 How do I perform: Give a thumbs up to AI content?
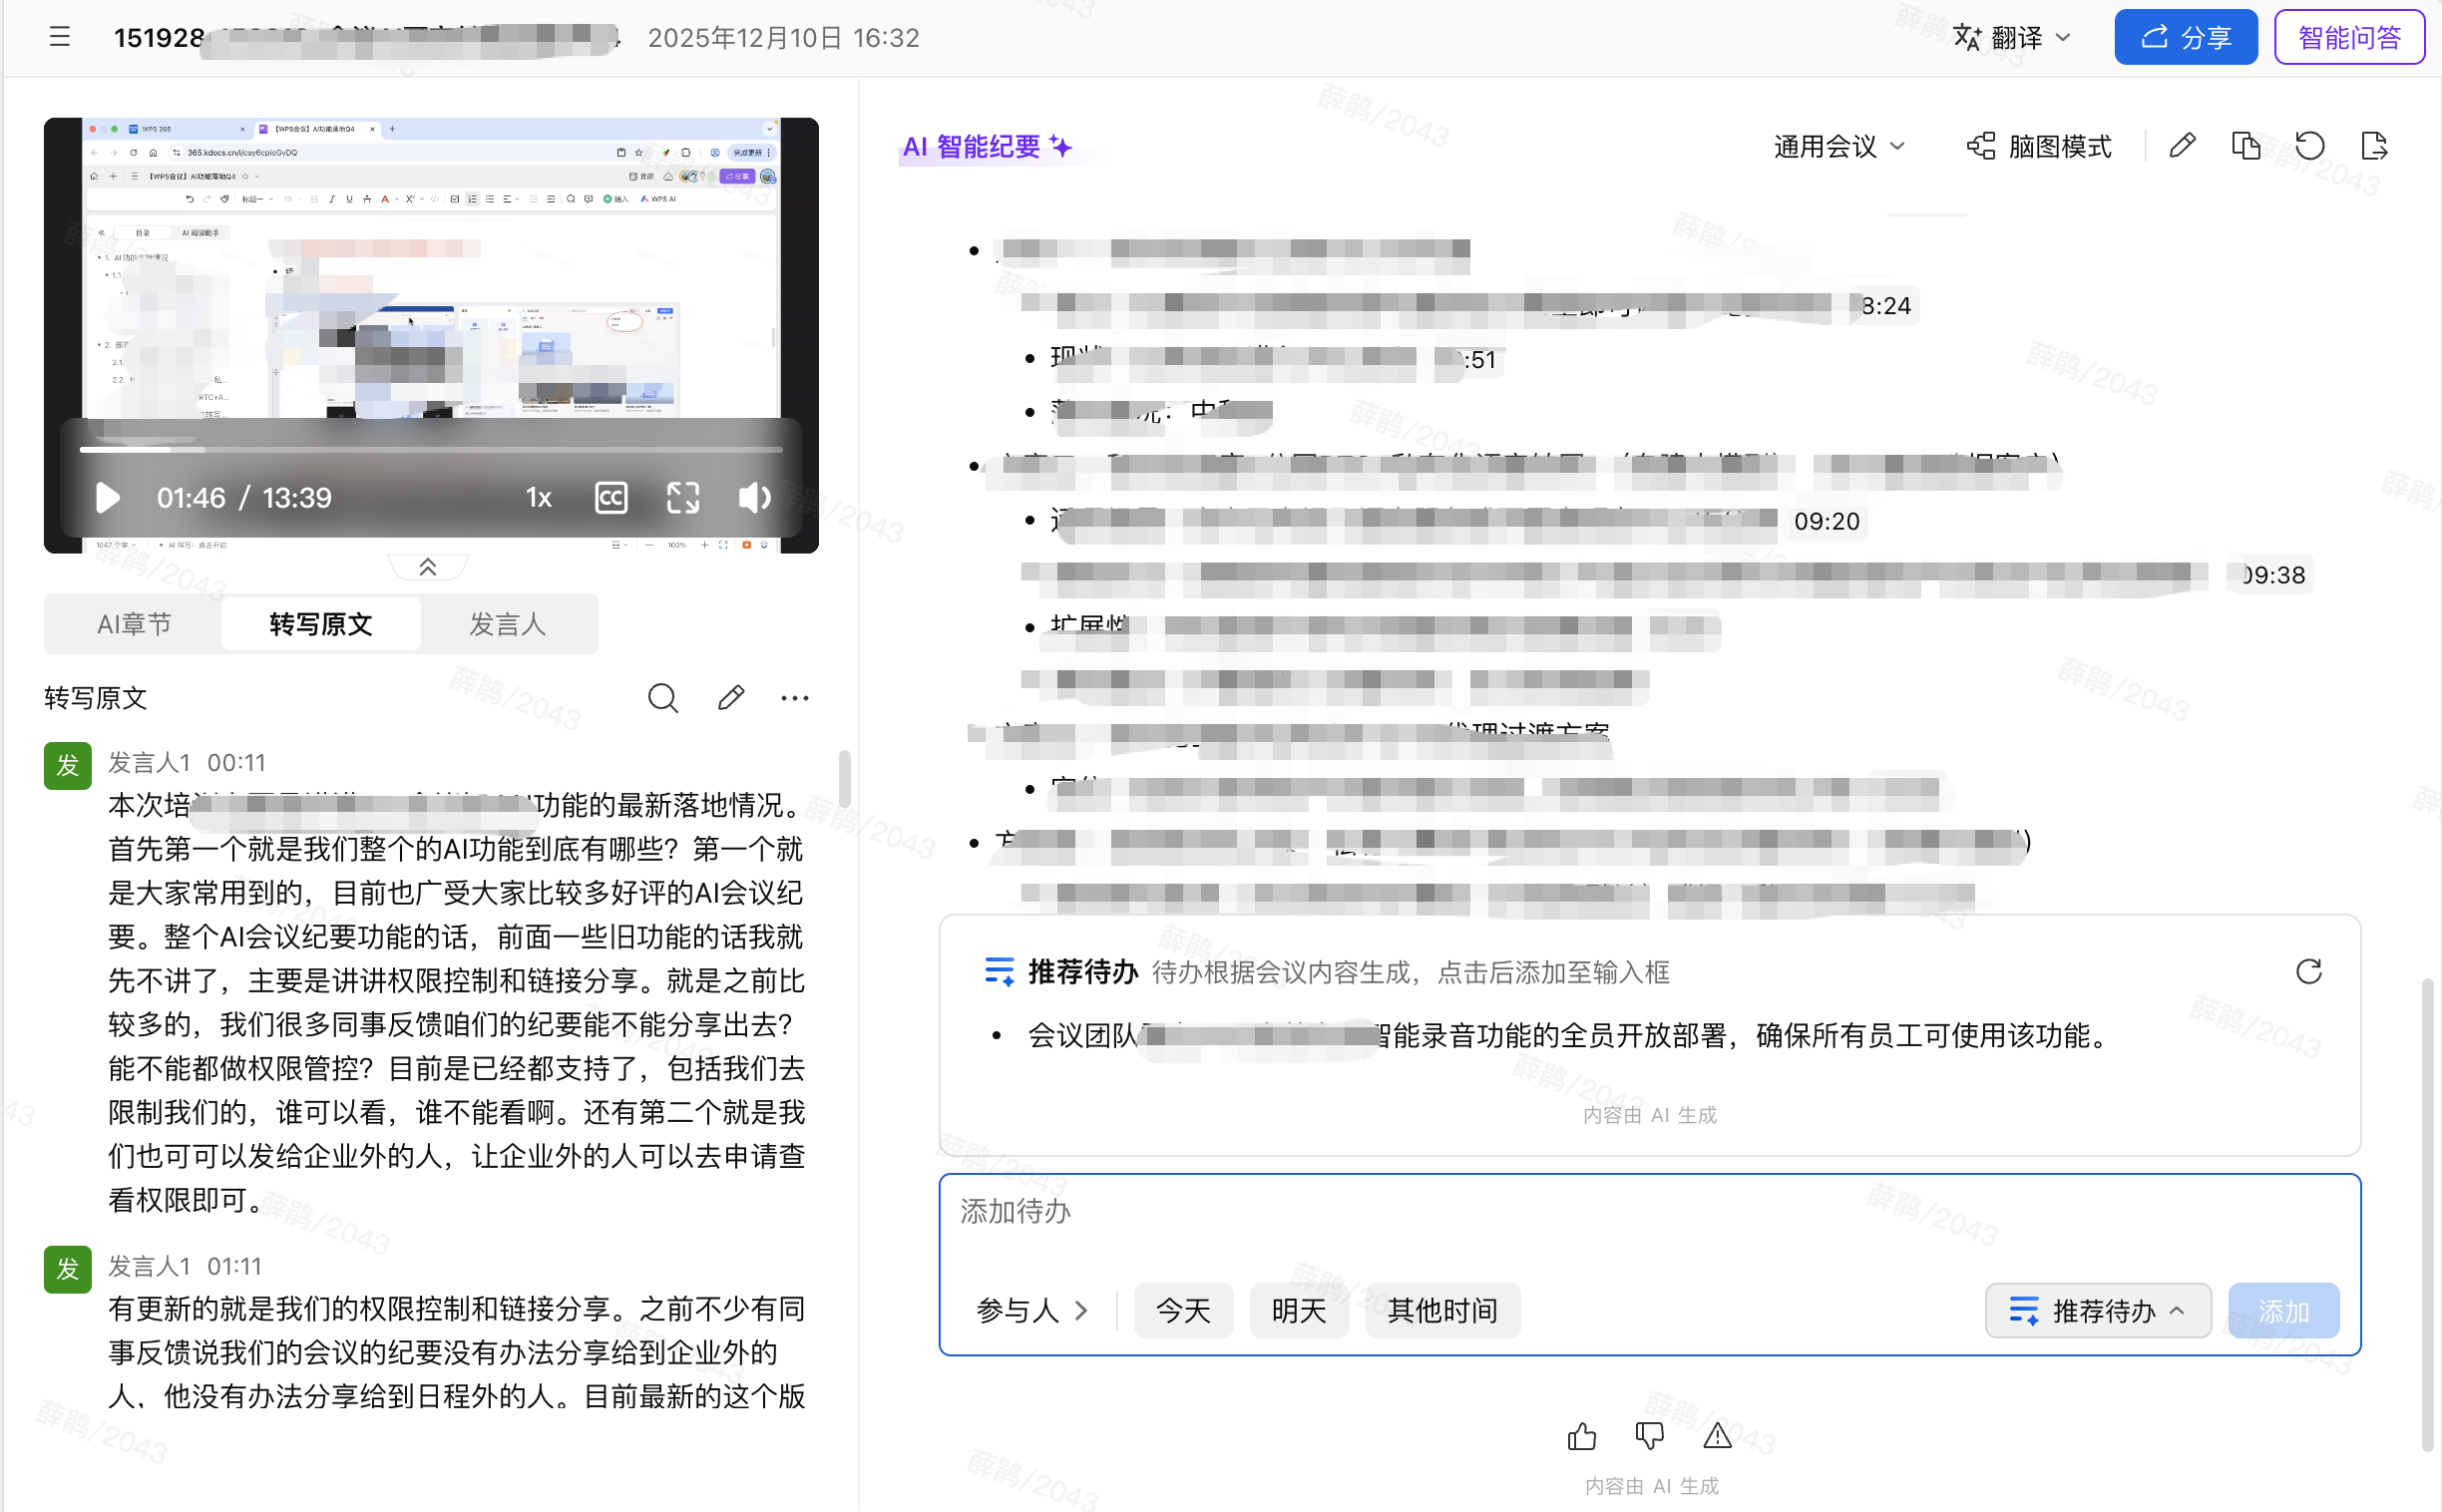[1581, 1436]
